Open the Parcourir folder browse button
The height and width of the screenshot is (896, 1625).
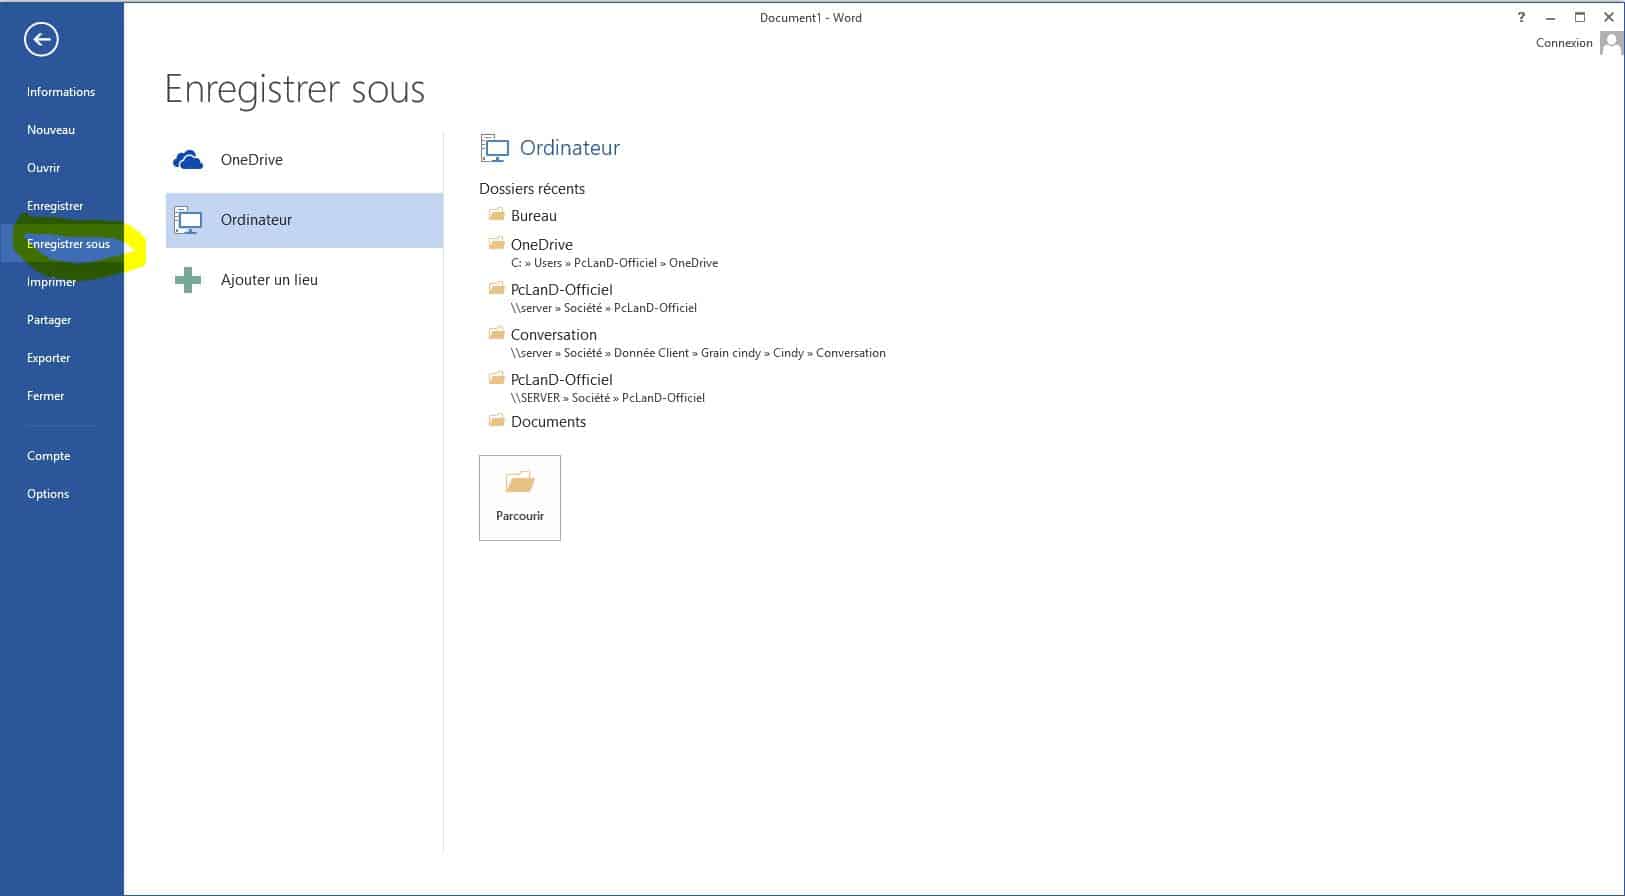(520, 497)
